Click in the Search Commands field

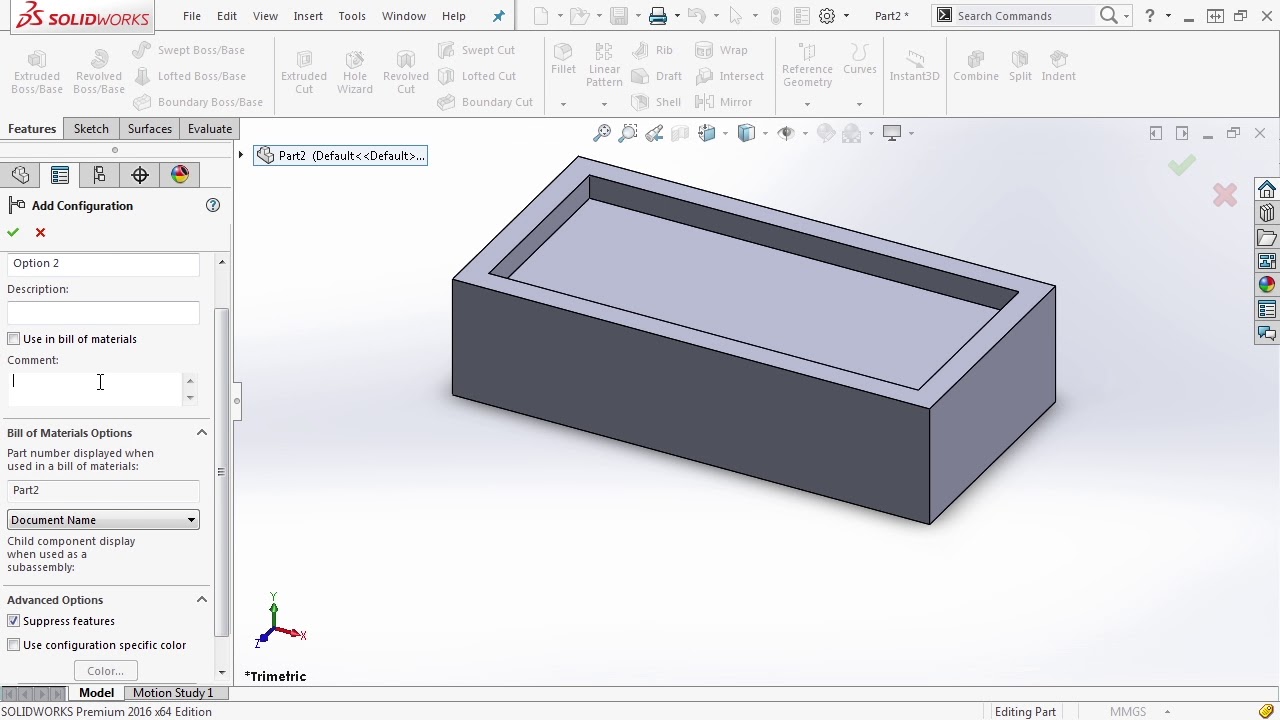click(x=1024, y=16)
